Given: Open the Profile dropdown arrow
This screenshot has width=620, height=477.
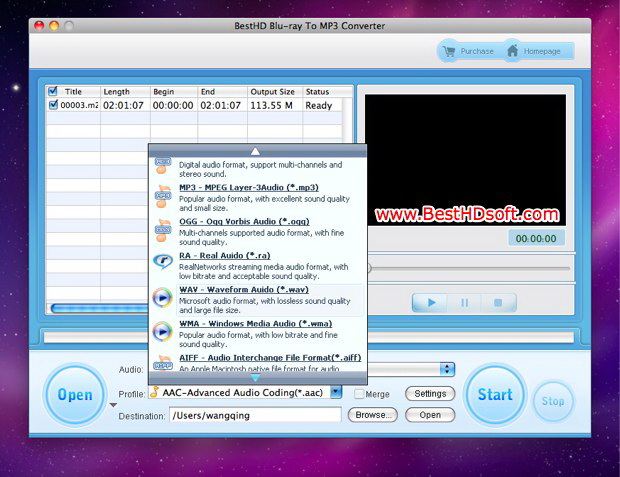Looking at the screenshot, I should coord(336,392).
